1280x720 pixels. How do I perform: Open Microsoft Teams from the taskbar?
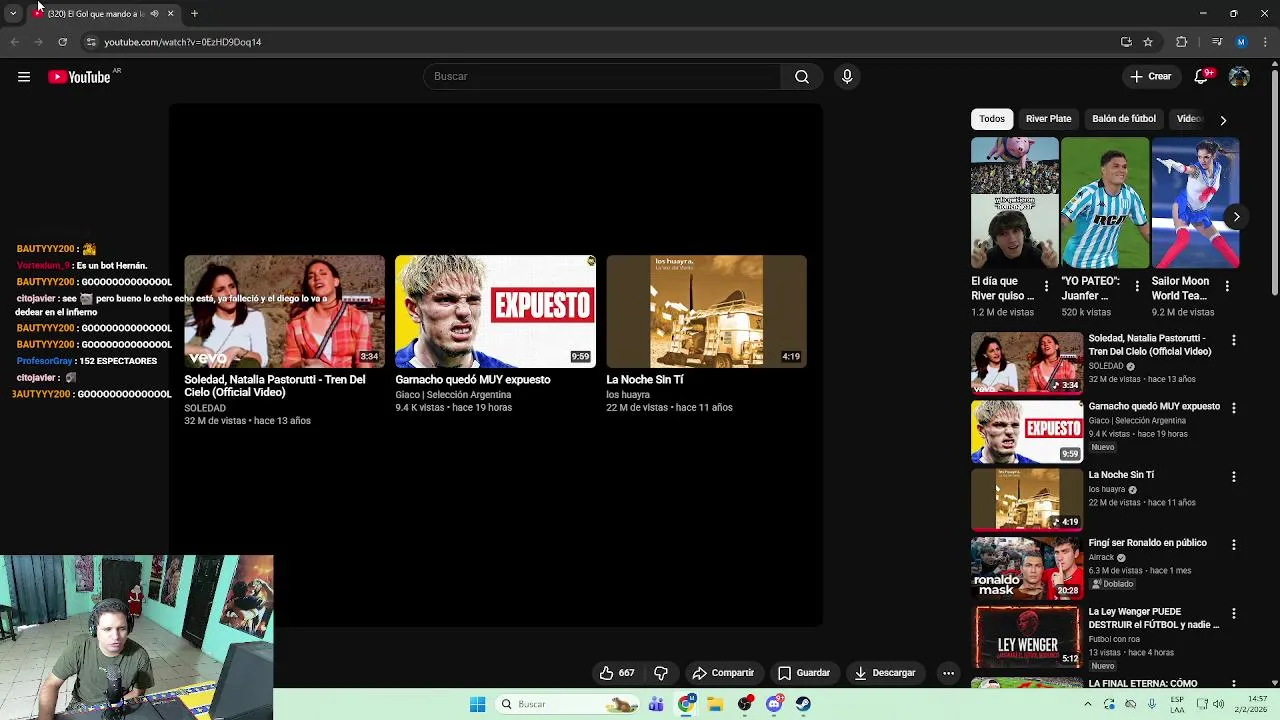pyautogui.click(x=656, y=704)
